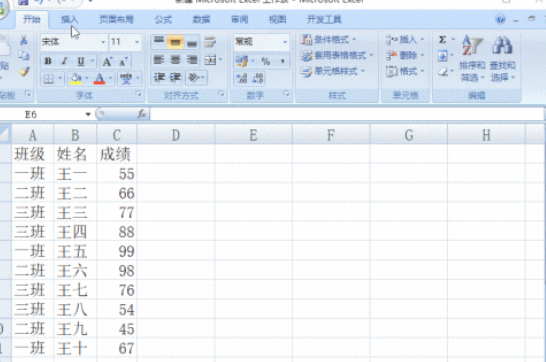Open the Name Box dropdown arrow
546x362 pixels.
point(88,114)
